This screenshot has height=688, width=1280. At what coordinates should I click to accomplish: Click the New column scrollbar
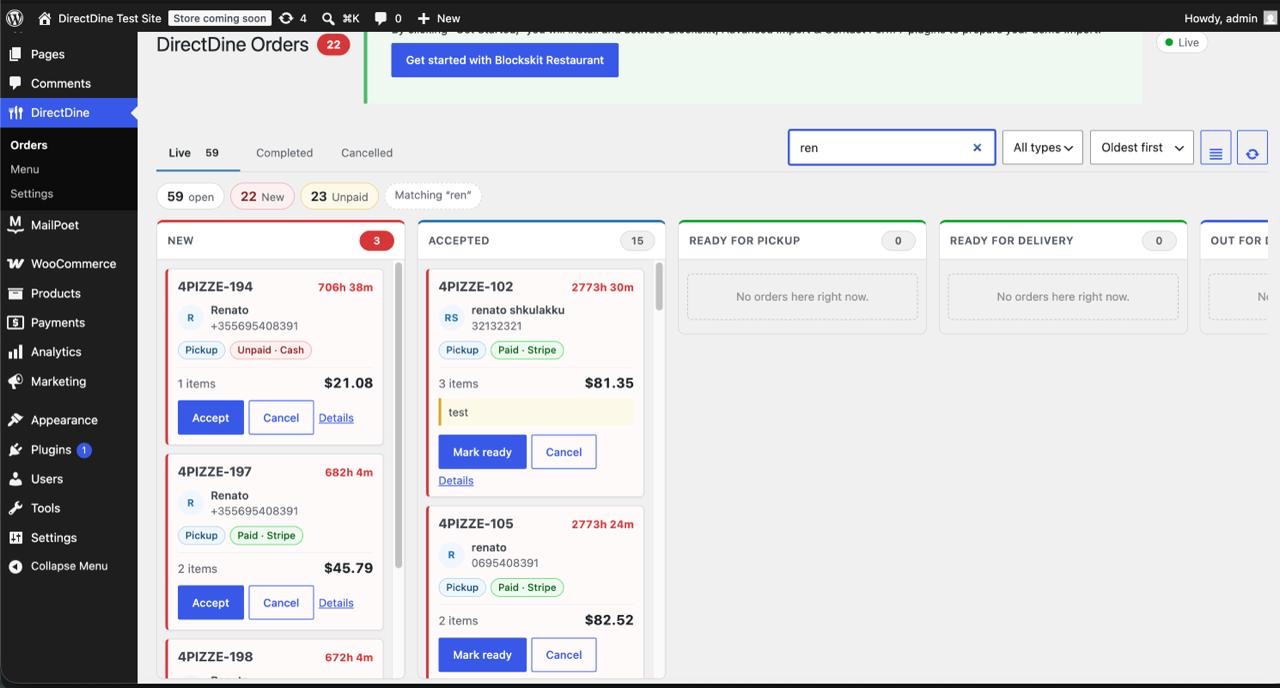coord(398,415)
